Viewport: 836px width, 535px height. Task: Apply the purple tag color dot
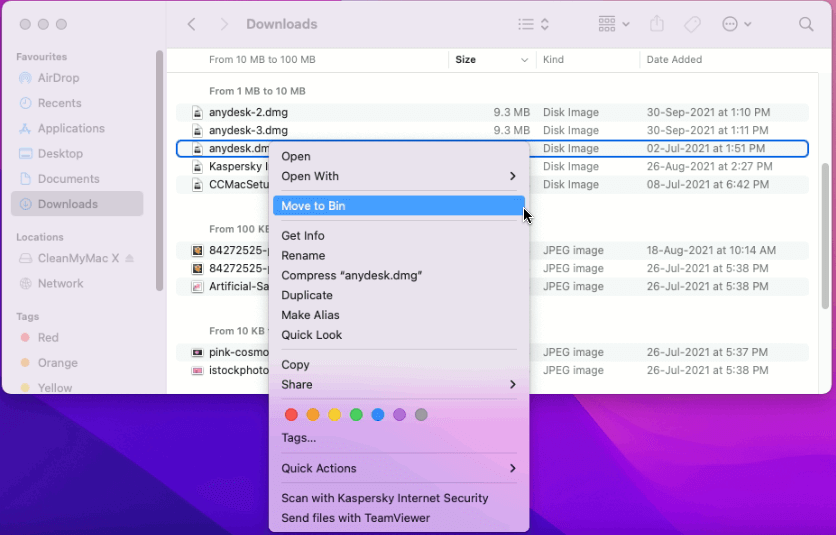click(399, 414)
